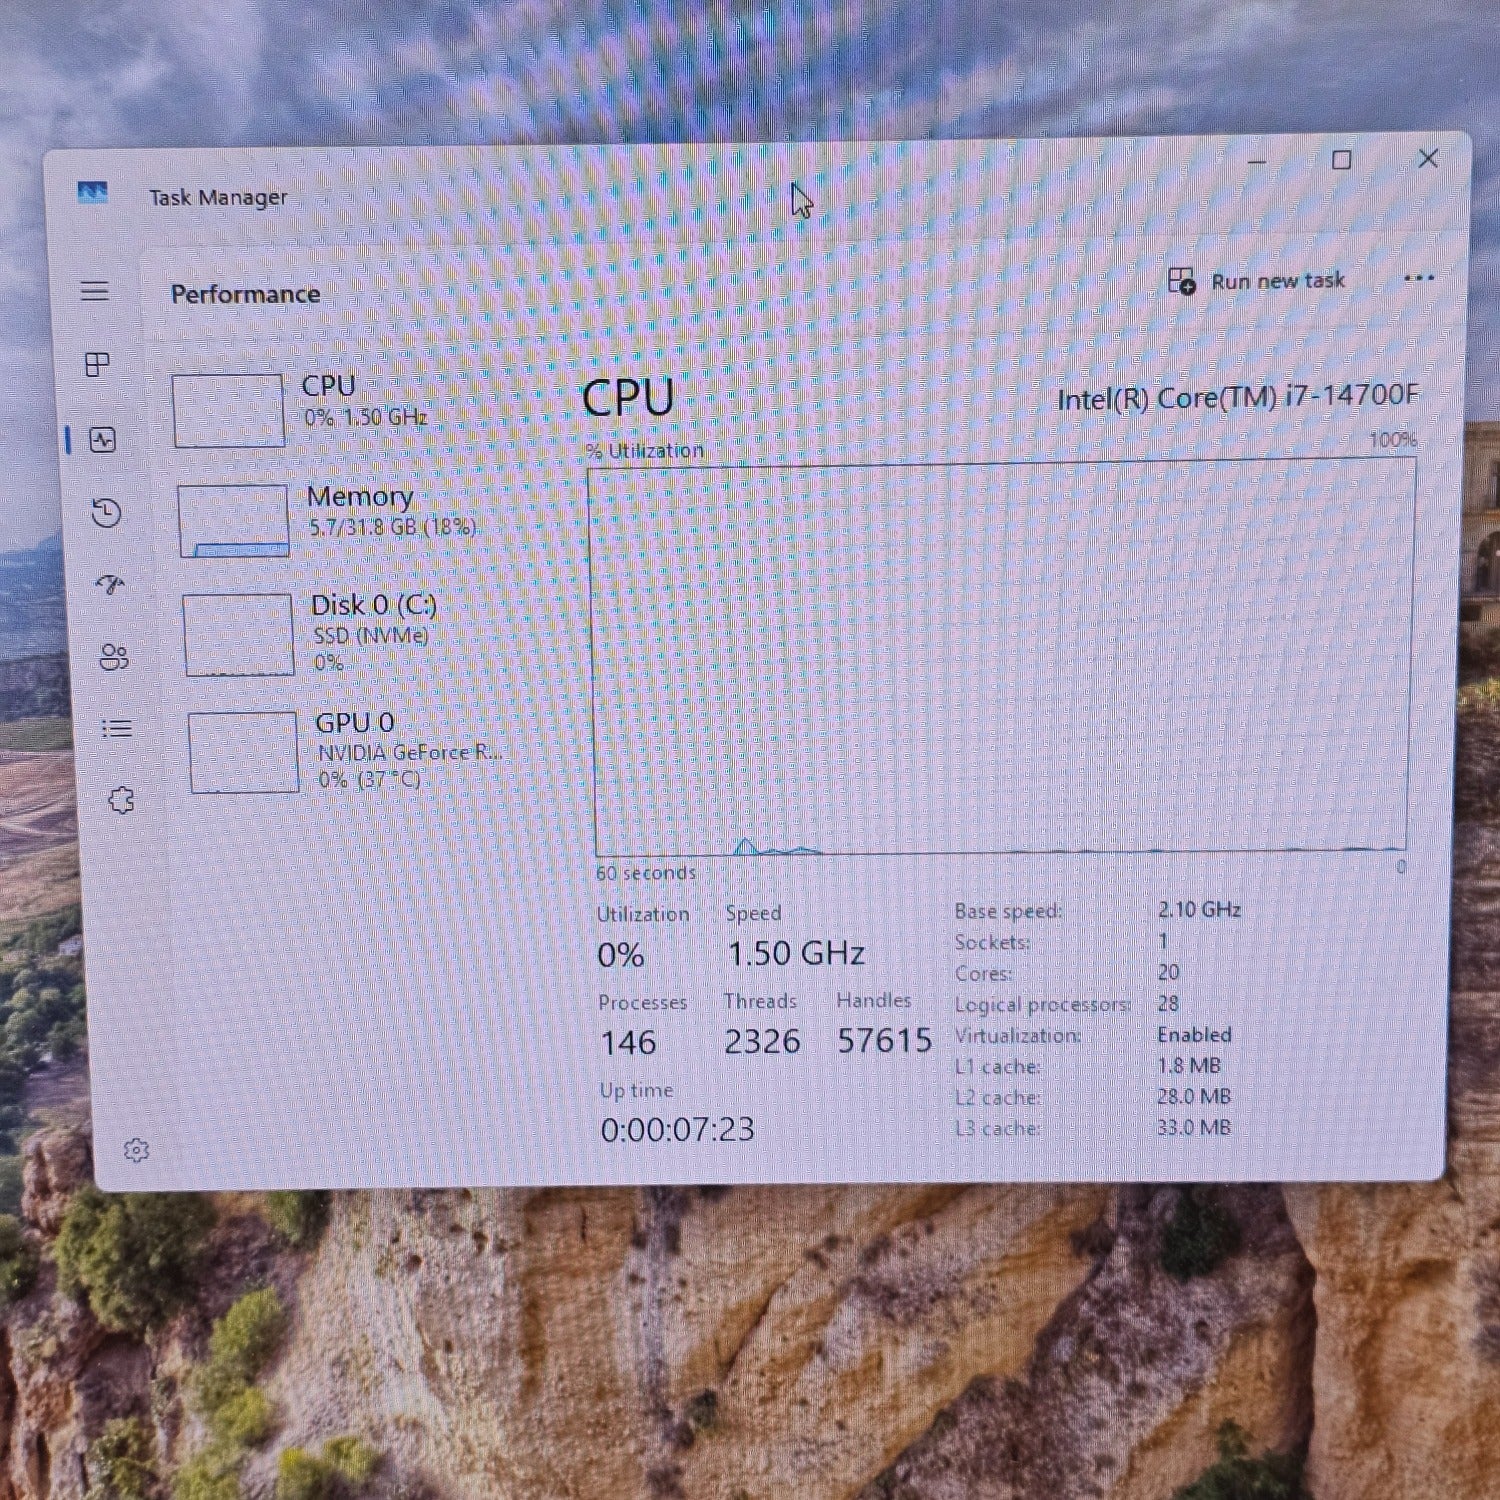Open the Details page icon
This screenshot has width=1500, height=1500.
117,728
